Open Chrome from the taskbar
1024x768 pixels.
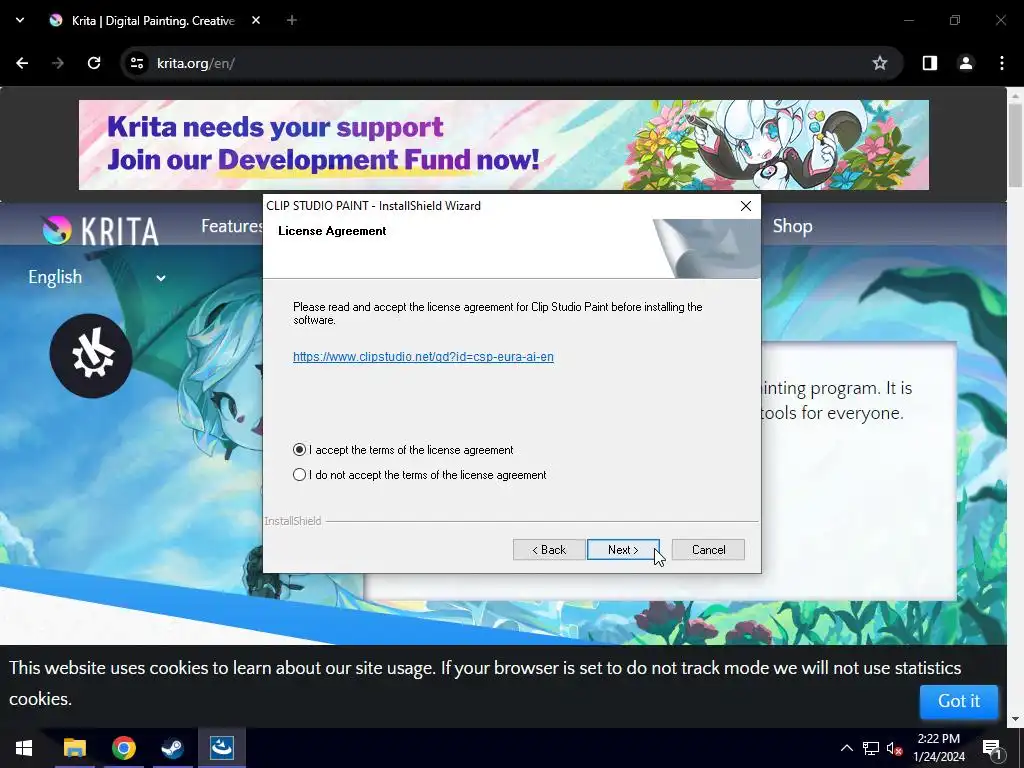(123, 748)
